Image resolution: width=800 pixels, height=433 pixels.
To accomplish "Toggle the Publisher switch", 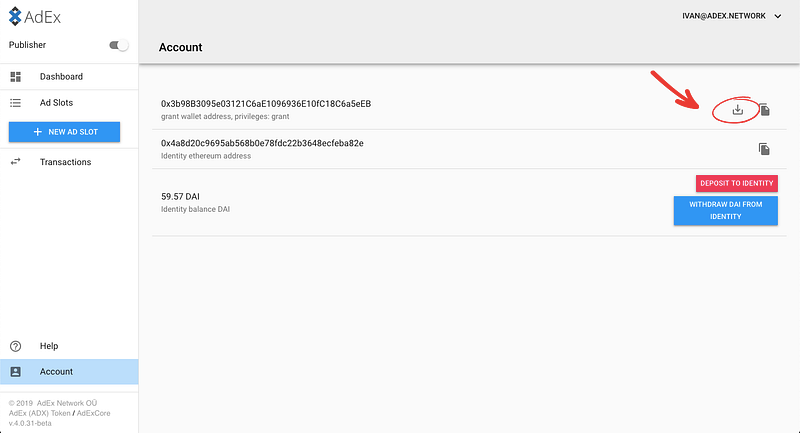I will point(118,45).
